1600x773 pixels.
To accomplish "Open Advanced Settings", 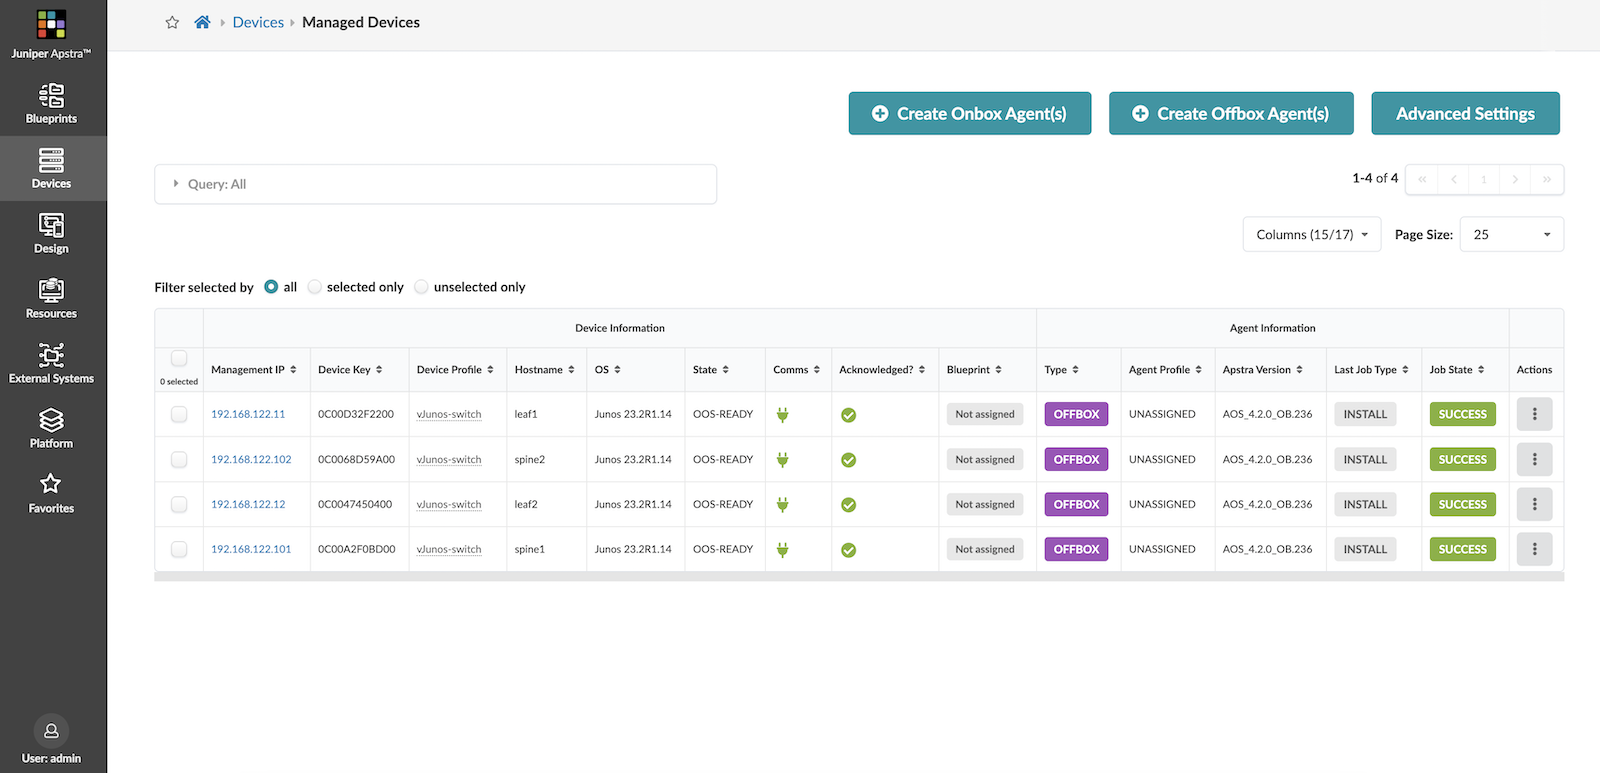I will click(1465, 113).
